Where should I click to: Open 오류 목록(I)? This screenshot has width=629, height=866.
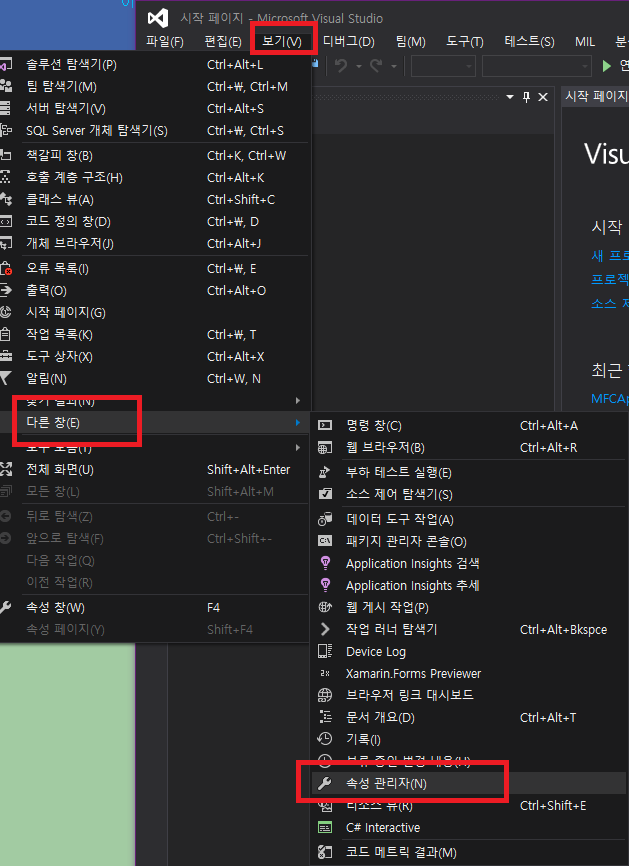point(155,269)
